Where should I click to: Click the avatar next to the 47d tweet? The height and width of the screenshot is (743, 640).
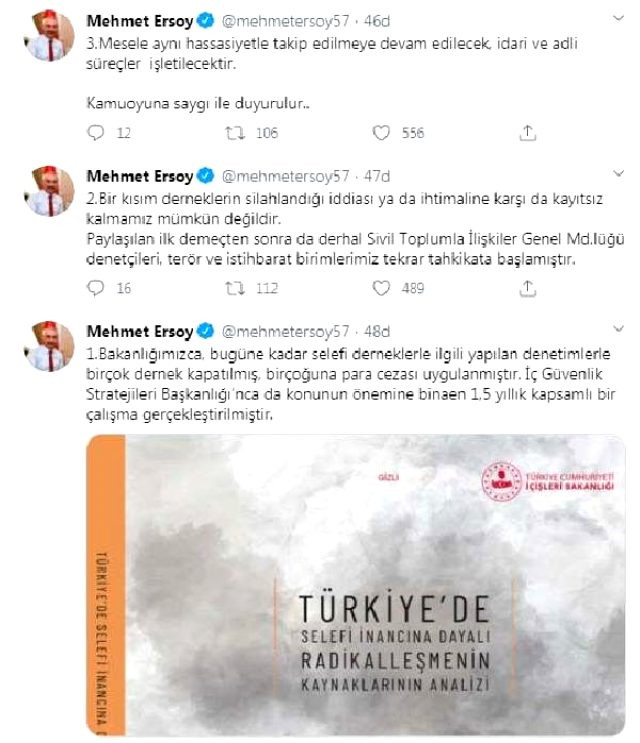coord(50,191)
